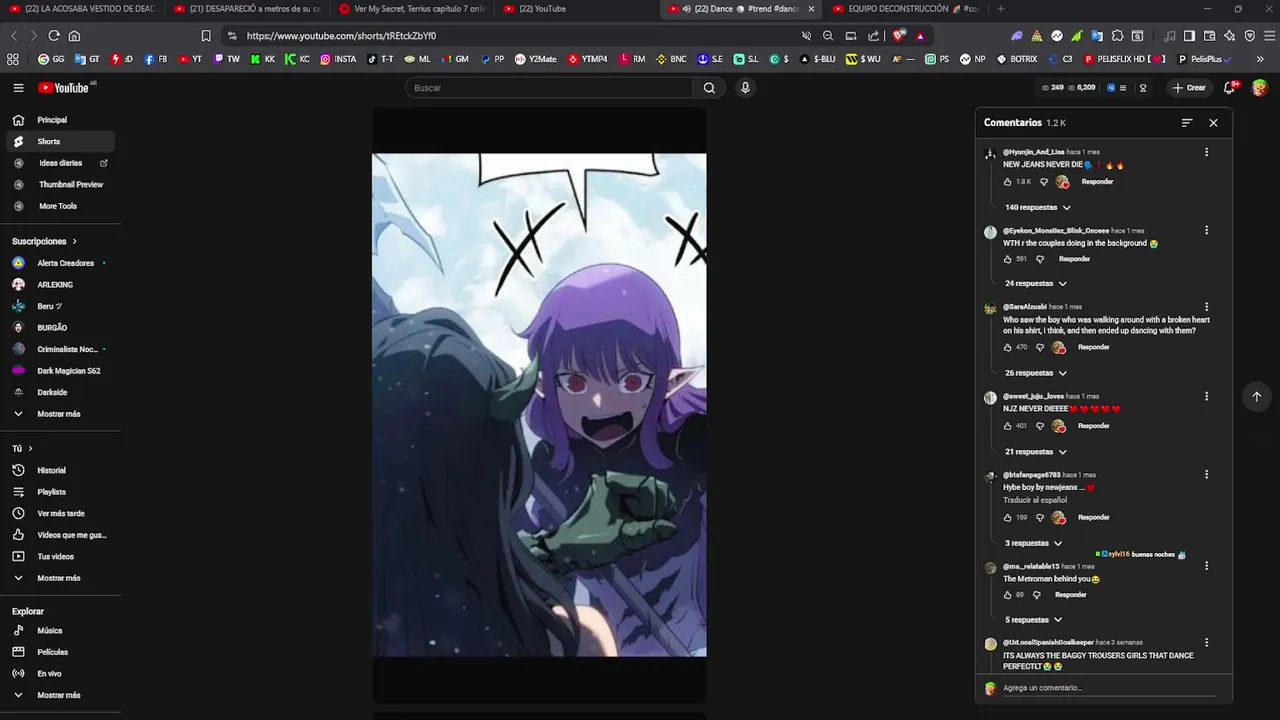Dislike the Eyekon_Monstiez comment

point(1040,259)
